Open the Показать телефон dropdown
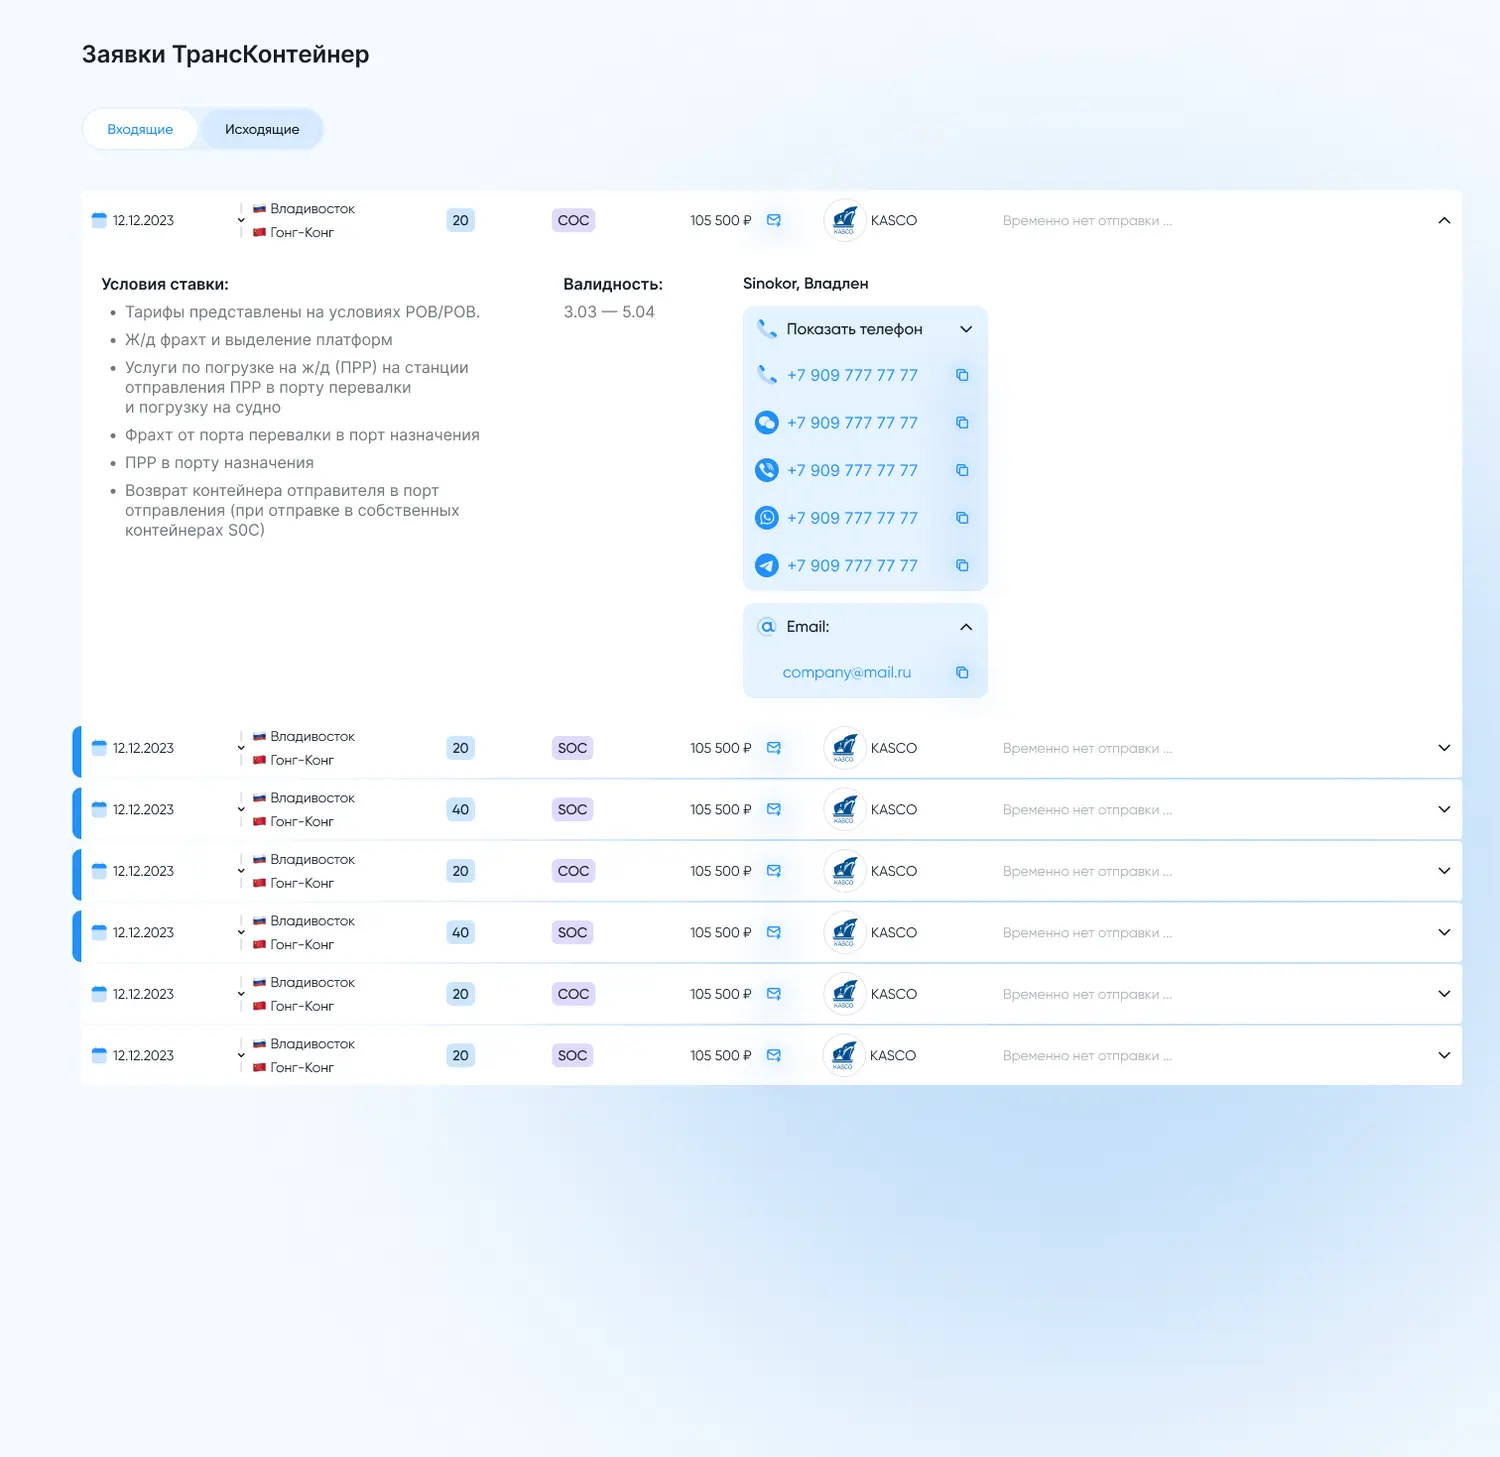Viewport: 1500px width, 1457px height. [865, 329]
